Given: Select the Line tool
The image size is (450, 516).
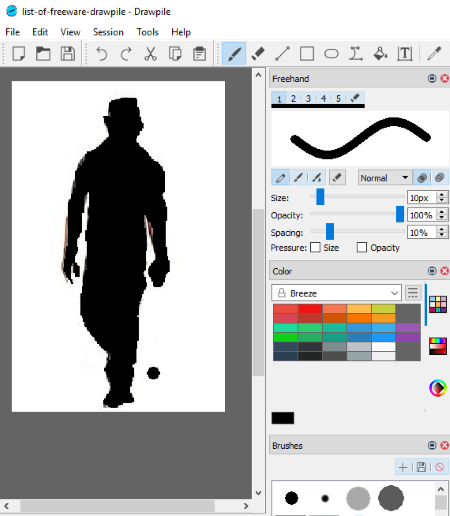Looking at the screenshot, I should point(282,53).
